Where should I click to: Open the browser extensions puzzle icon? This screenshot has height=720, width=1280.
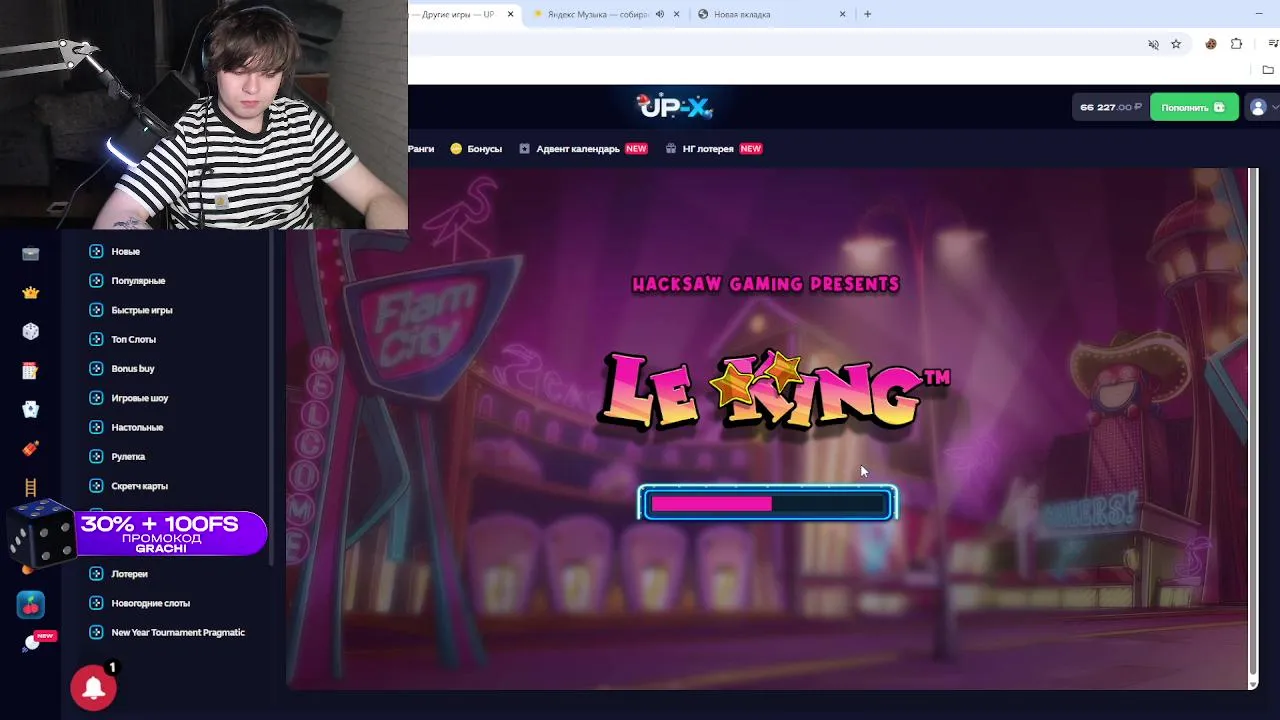click(x=1237, y=44)
